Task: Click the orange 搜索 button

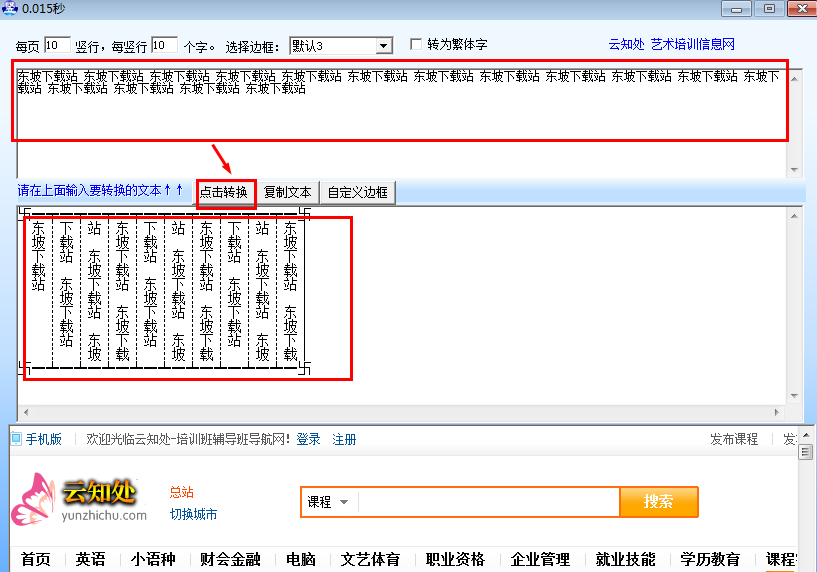Action: 659,502
